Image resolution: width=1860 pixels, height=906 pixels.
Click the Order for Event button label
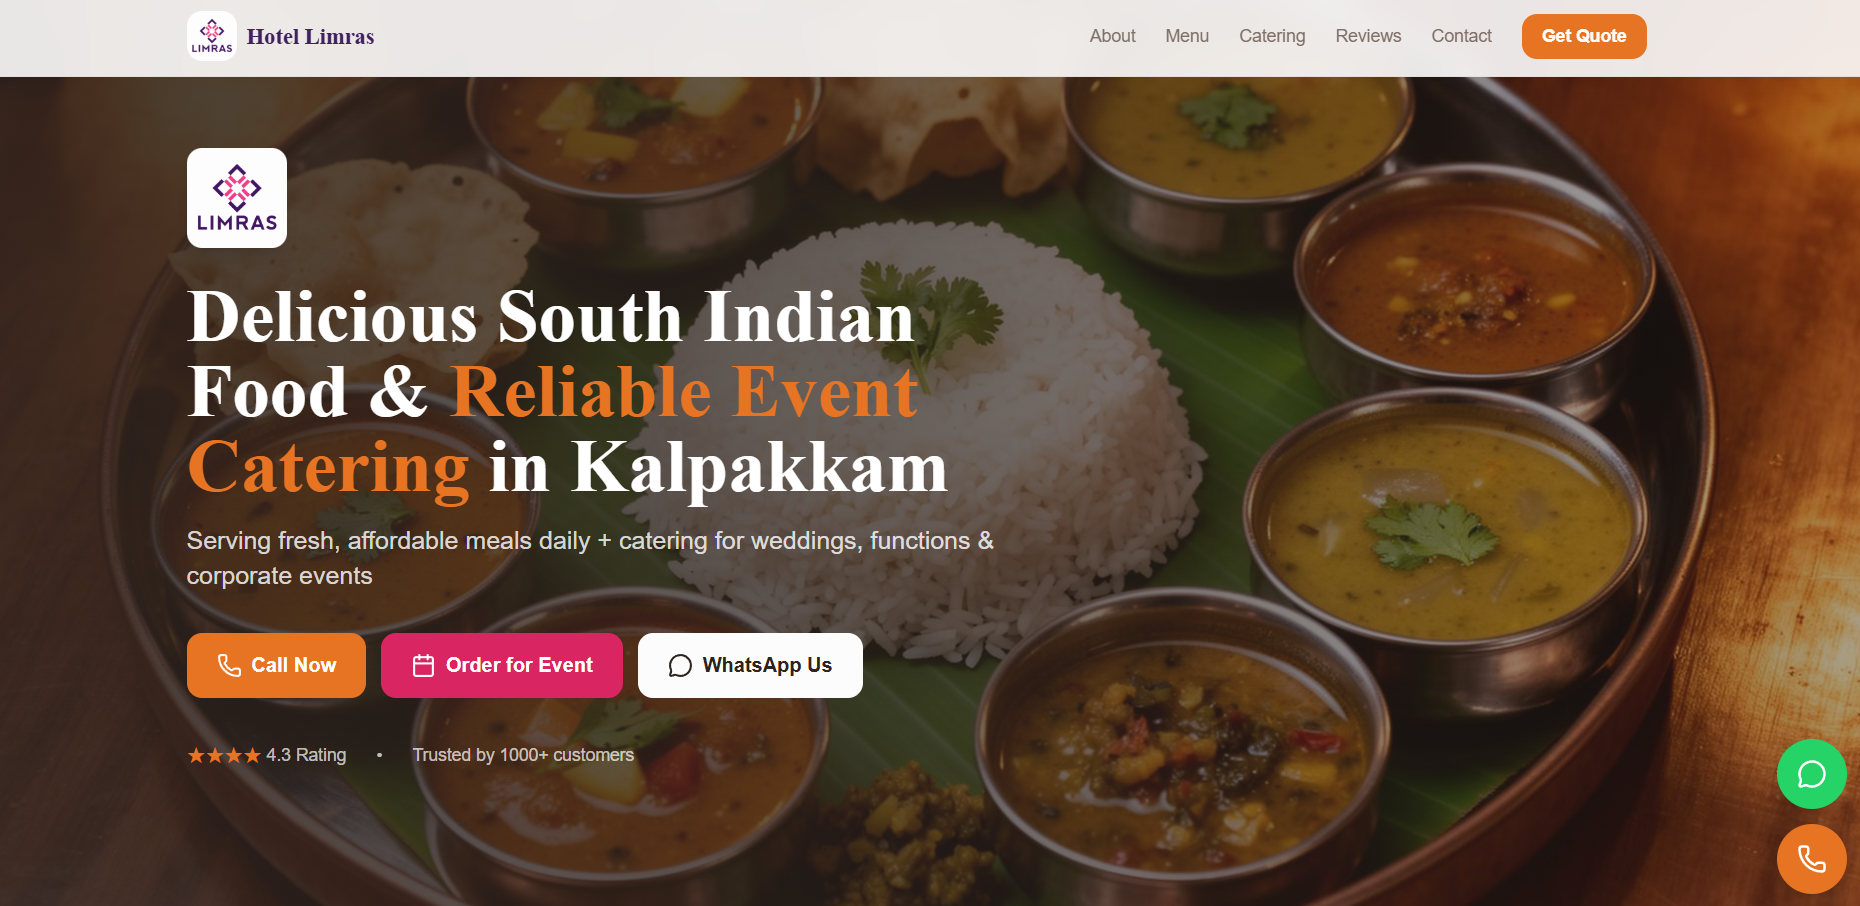click(x=519, y=665)
